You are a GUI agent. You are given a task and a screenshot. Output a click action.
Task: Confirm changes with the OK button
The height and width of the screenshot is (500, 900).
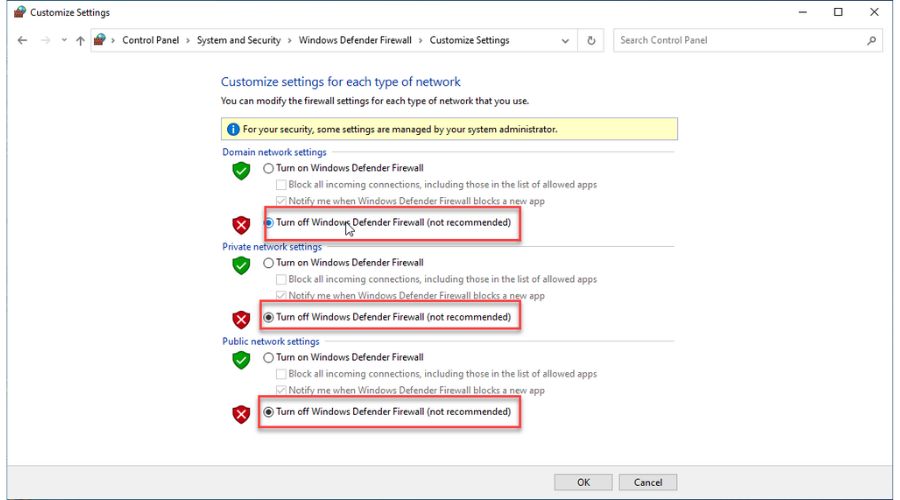[583, 482]
